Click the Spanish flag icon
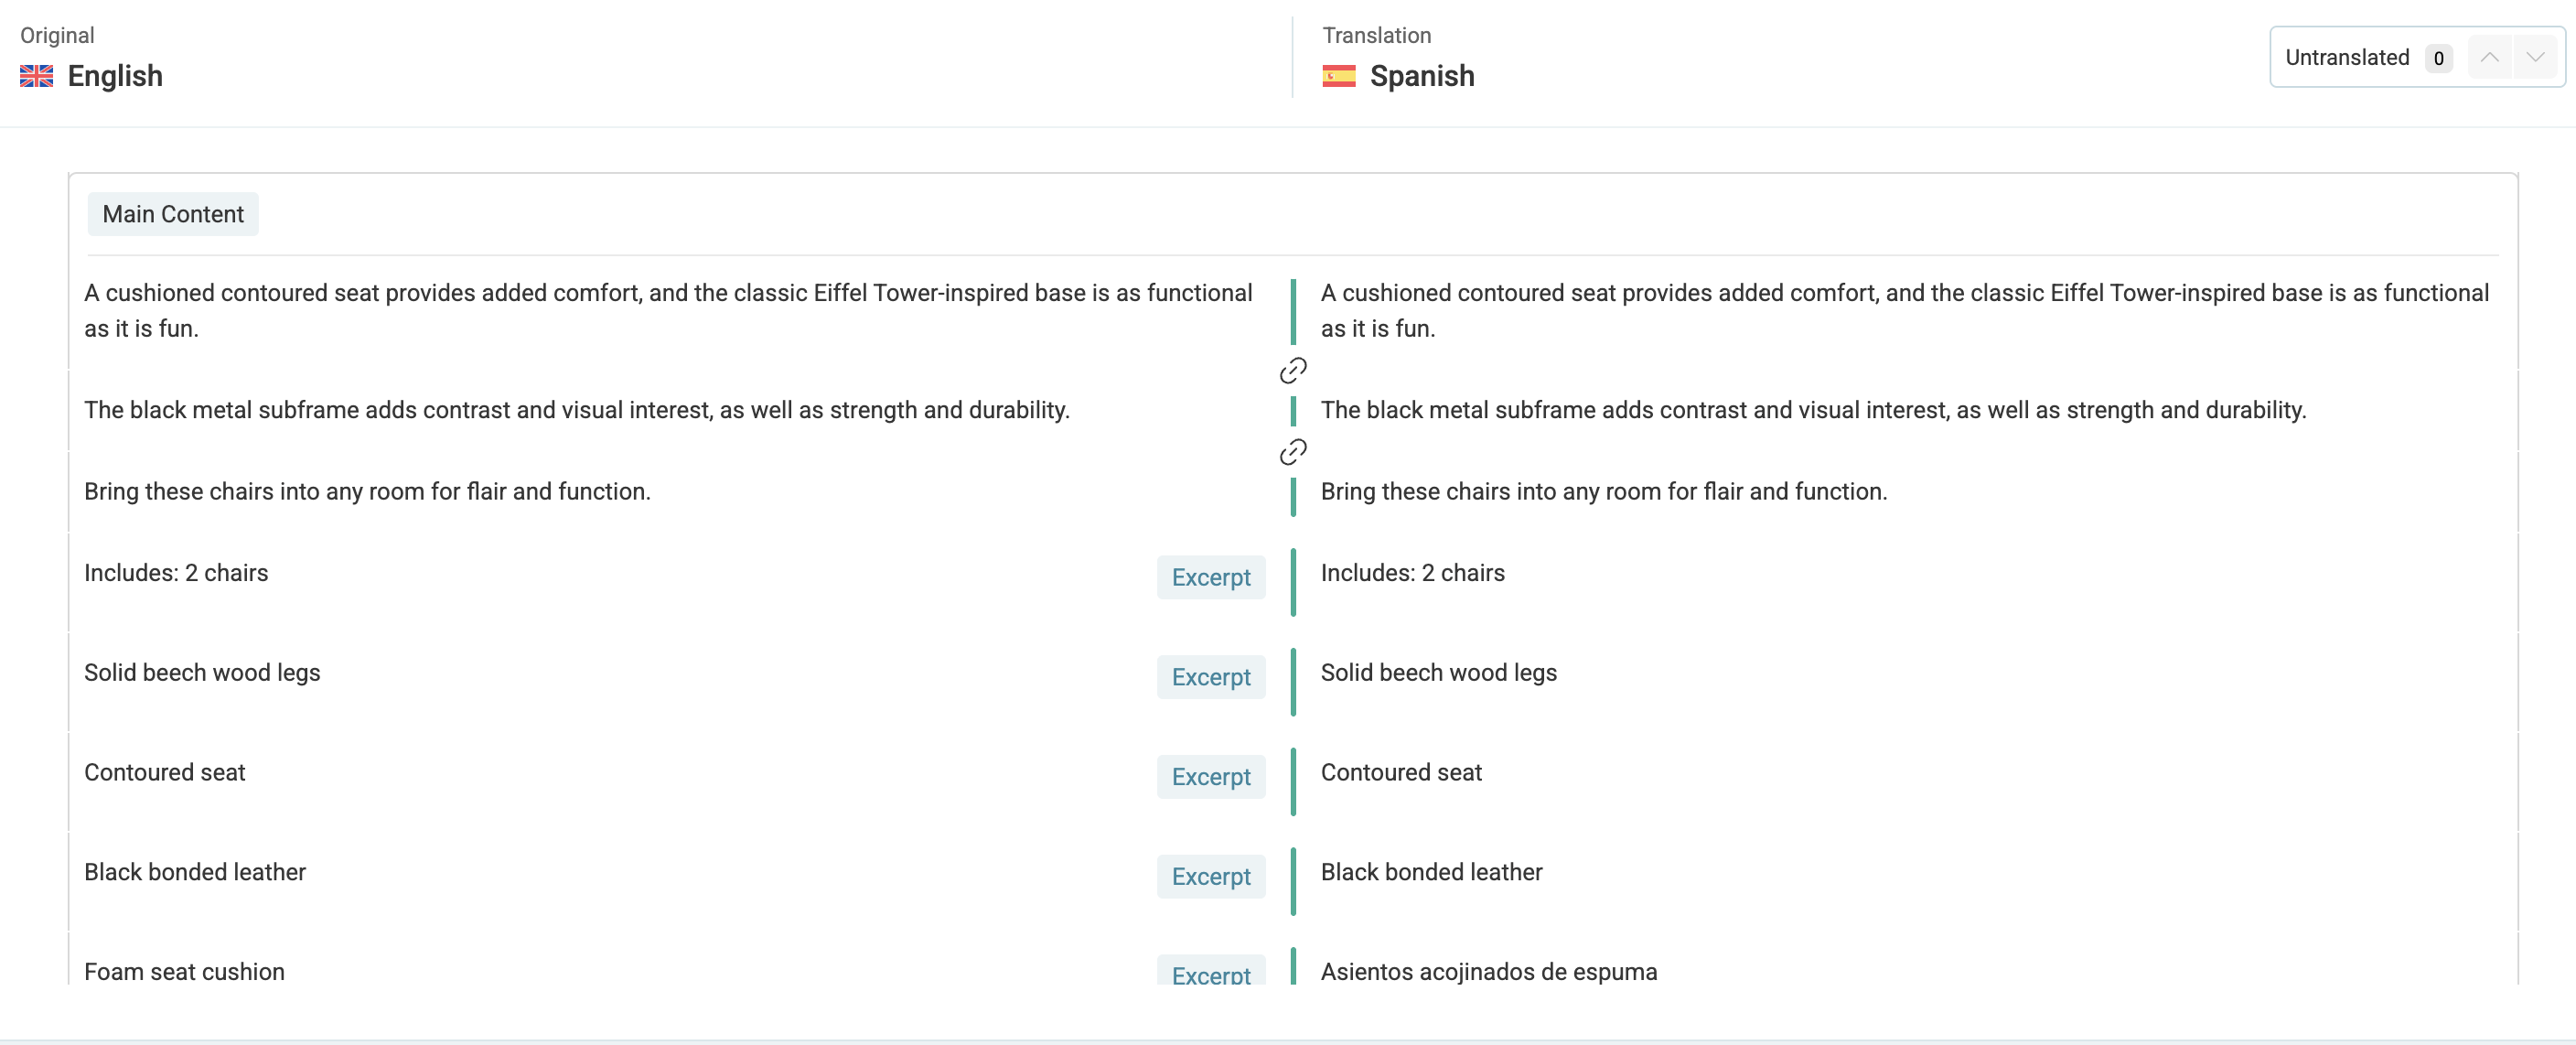 pos(1338,76)
